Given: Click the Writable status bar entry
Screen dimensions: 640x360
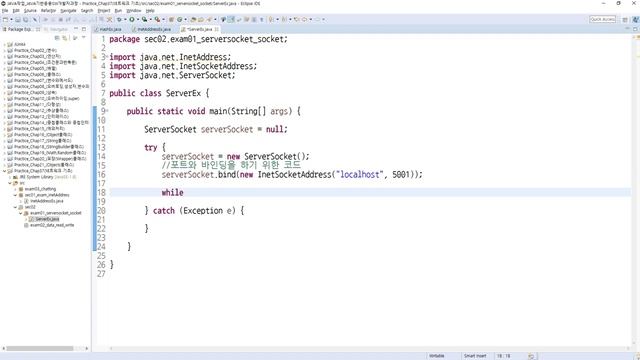Looking at the screenshot, I should point(436,356).
